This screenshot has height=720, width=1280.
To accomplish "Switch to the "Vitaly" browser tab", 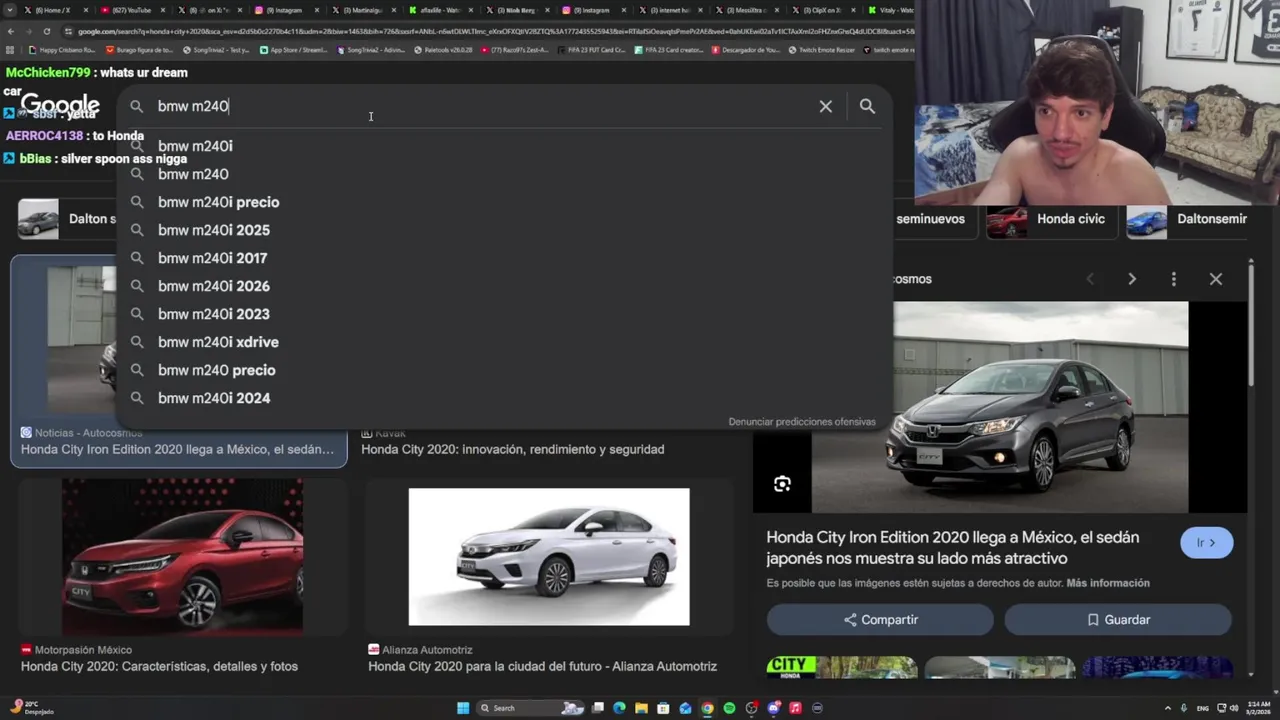I will (x=888, y=10).
